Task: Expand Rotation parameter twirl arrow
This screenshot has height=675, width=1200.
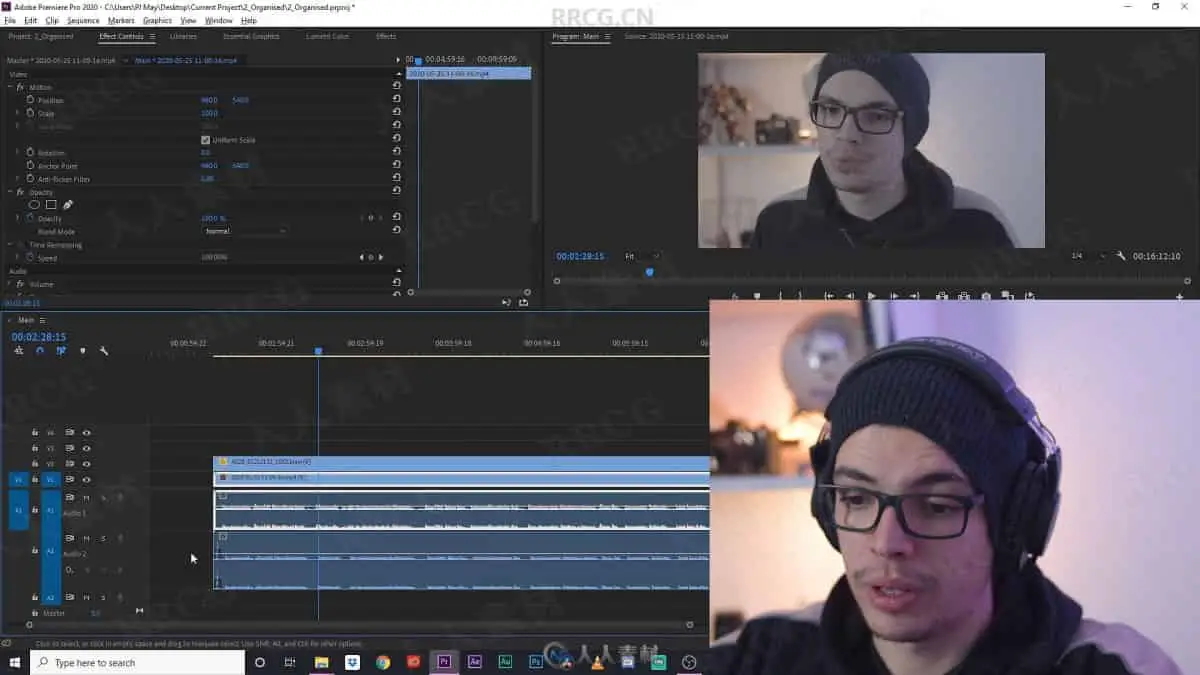Action: [18, 152]
